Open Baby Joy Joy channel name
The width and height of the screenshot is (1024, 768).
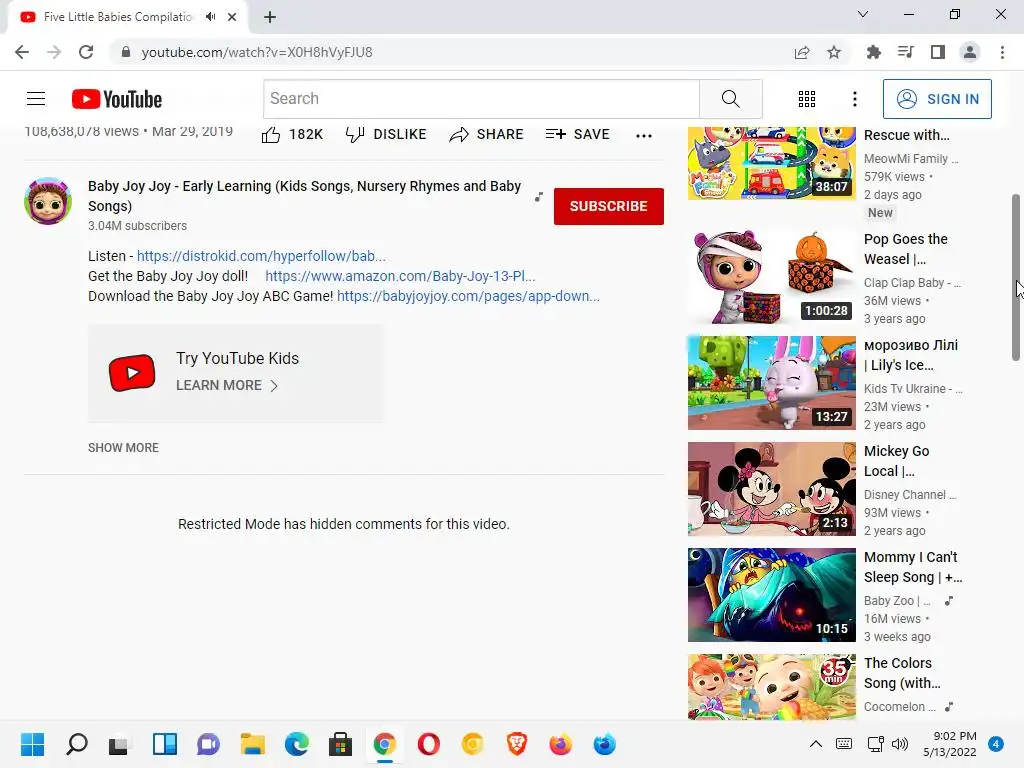304,196
